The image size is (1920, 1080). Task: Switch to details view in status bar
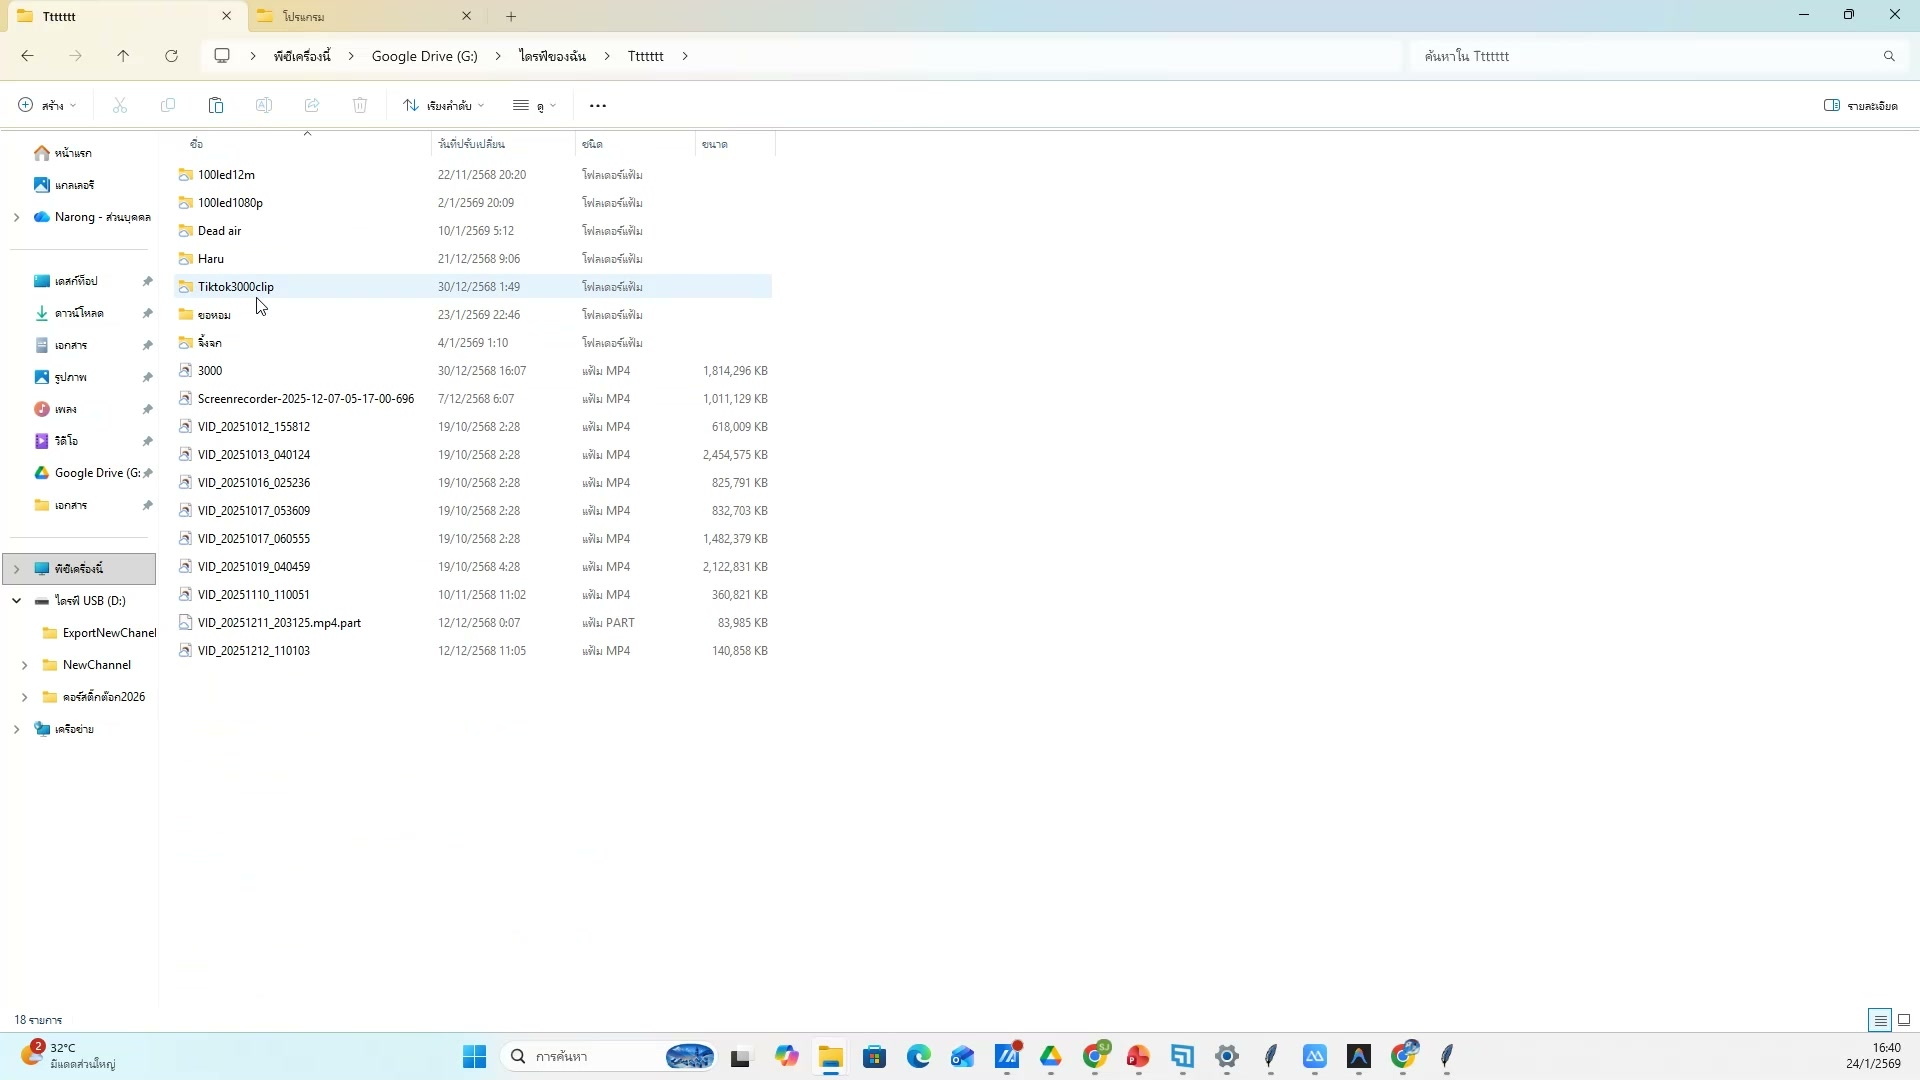[1880, 1020]
